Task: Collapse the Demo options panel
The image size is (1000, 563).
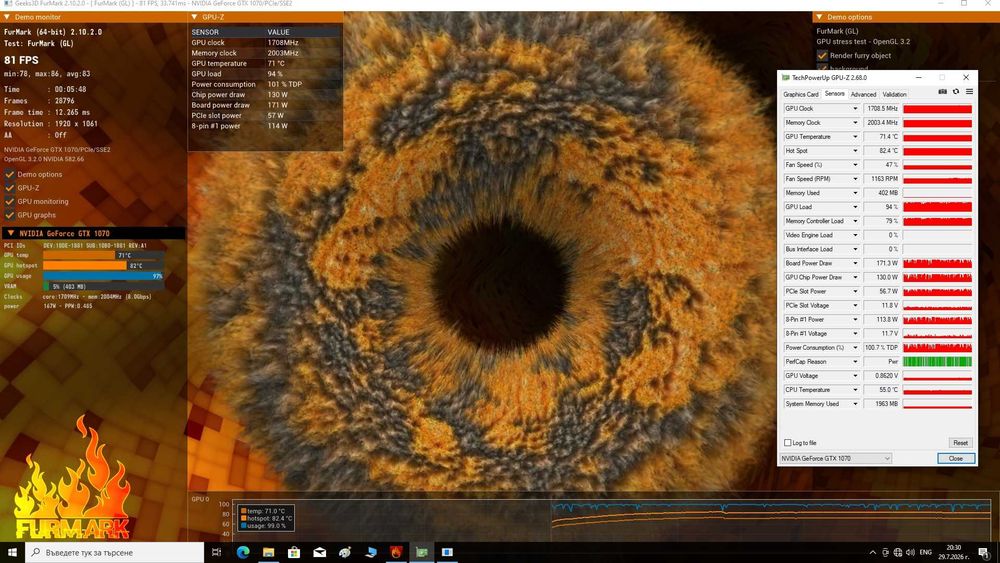Action: [819, 17]
